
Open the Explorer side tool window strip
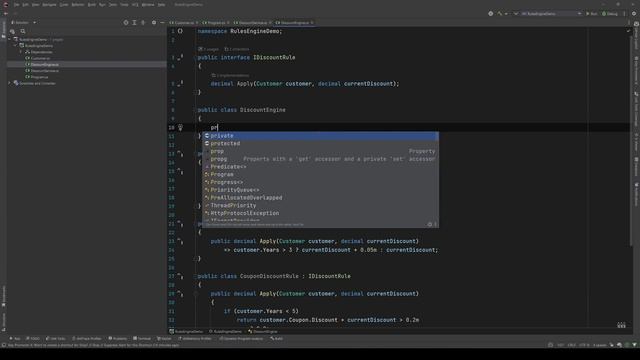(4, 29)
